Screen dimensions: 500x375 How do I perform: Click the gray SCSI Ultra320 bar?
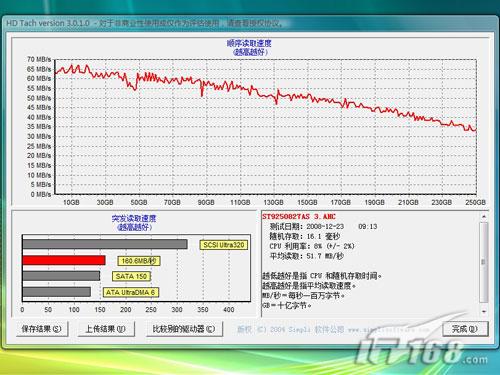105,244
